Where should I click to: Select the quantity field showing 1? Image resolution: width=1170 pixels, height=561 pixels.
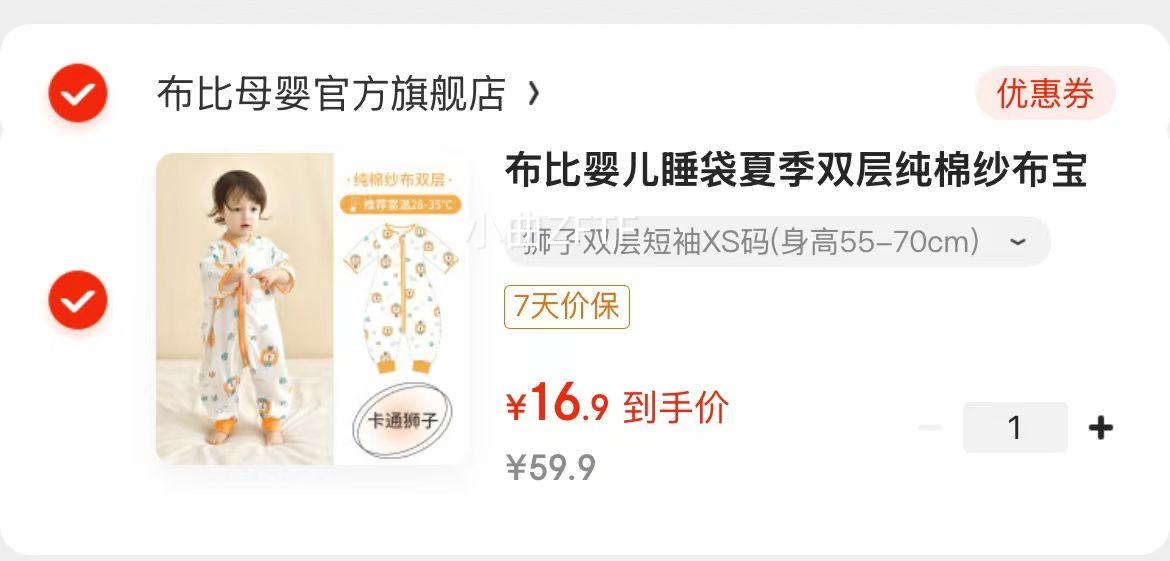(1015, 427)
